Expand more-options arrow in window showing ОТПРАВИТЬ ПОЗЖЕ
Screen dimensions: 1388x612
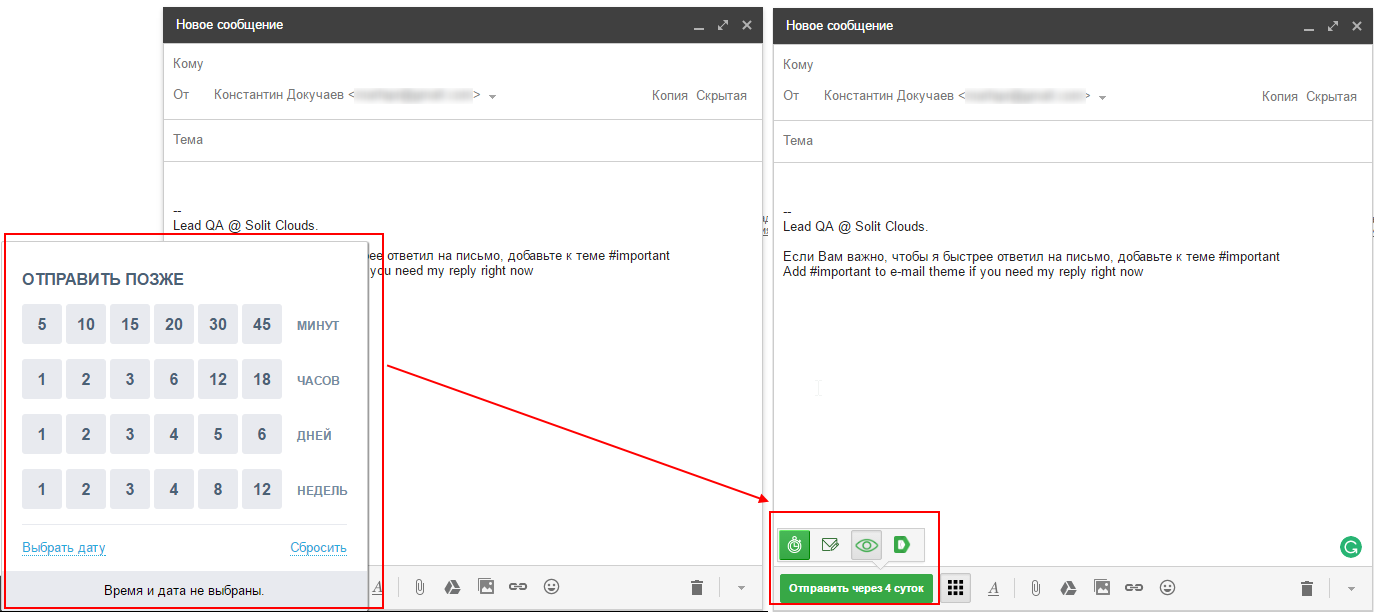point(741,587)
